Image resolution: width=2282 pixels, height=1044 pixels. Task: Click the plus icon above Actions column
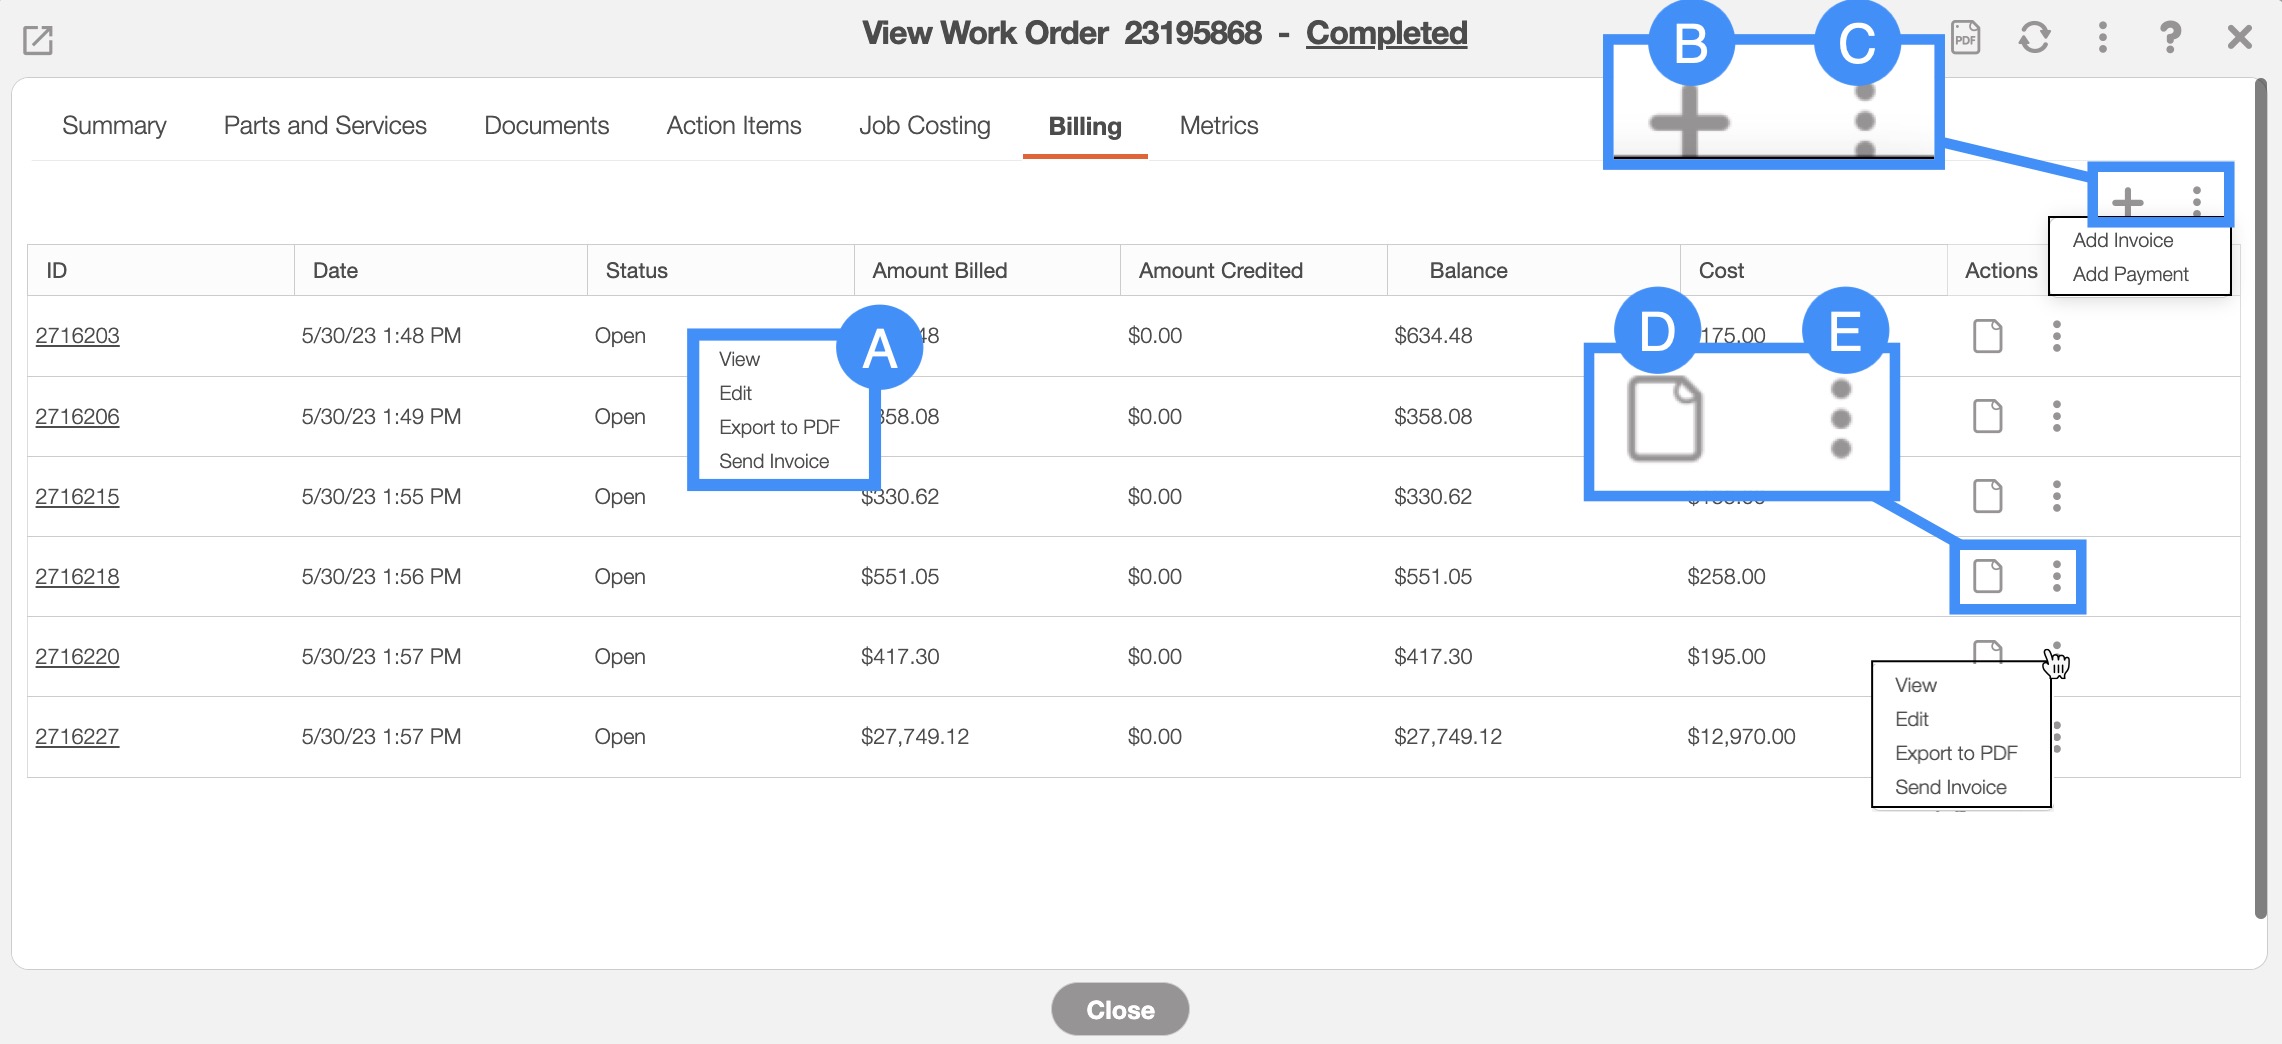click(2127, 201)
